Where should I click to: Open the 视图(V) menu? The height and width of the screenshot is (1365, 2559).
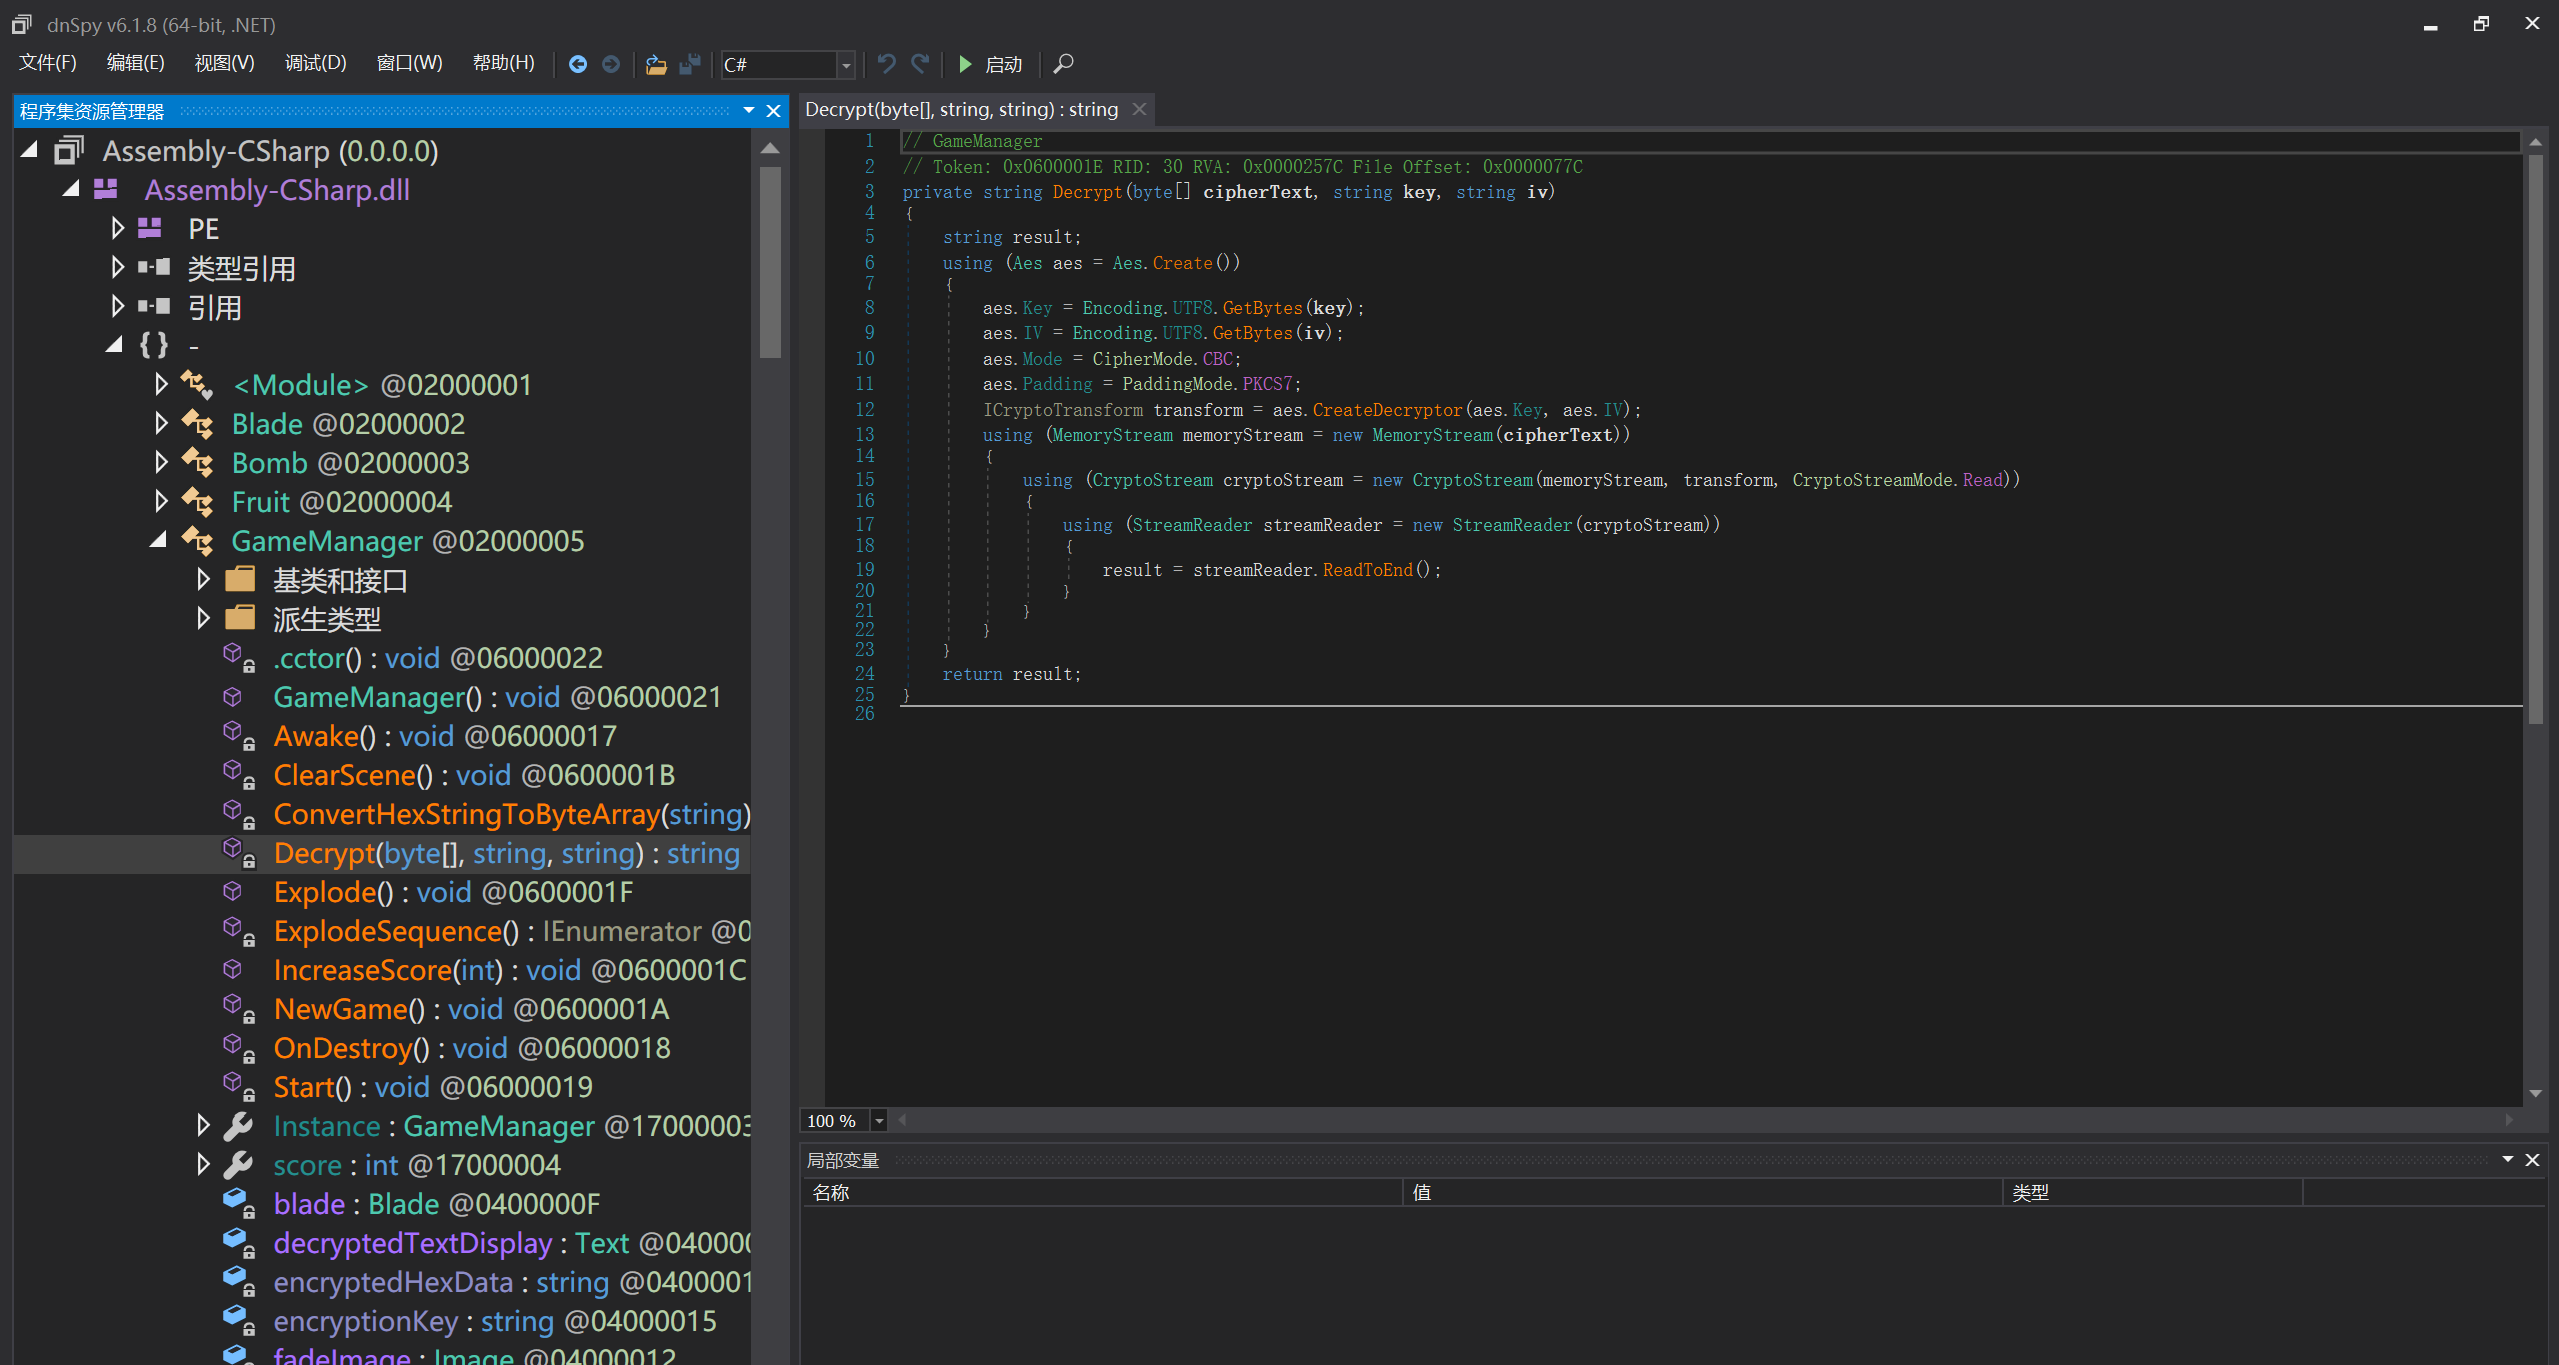(x=224, y=63)
